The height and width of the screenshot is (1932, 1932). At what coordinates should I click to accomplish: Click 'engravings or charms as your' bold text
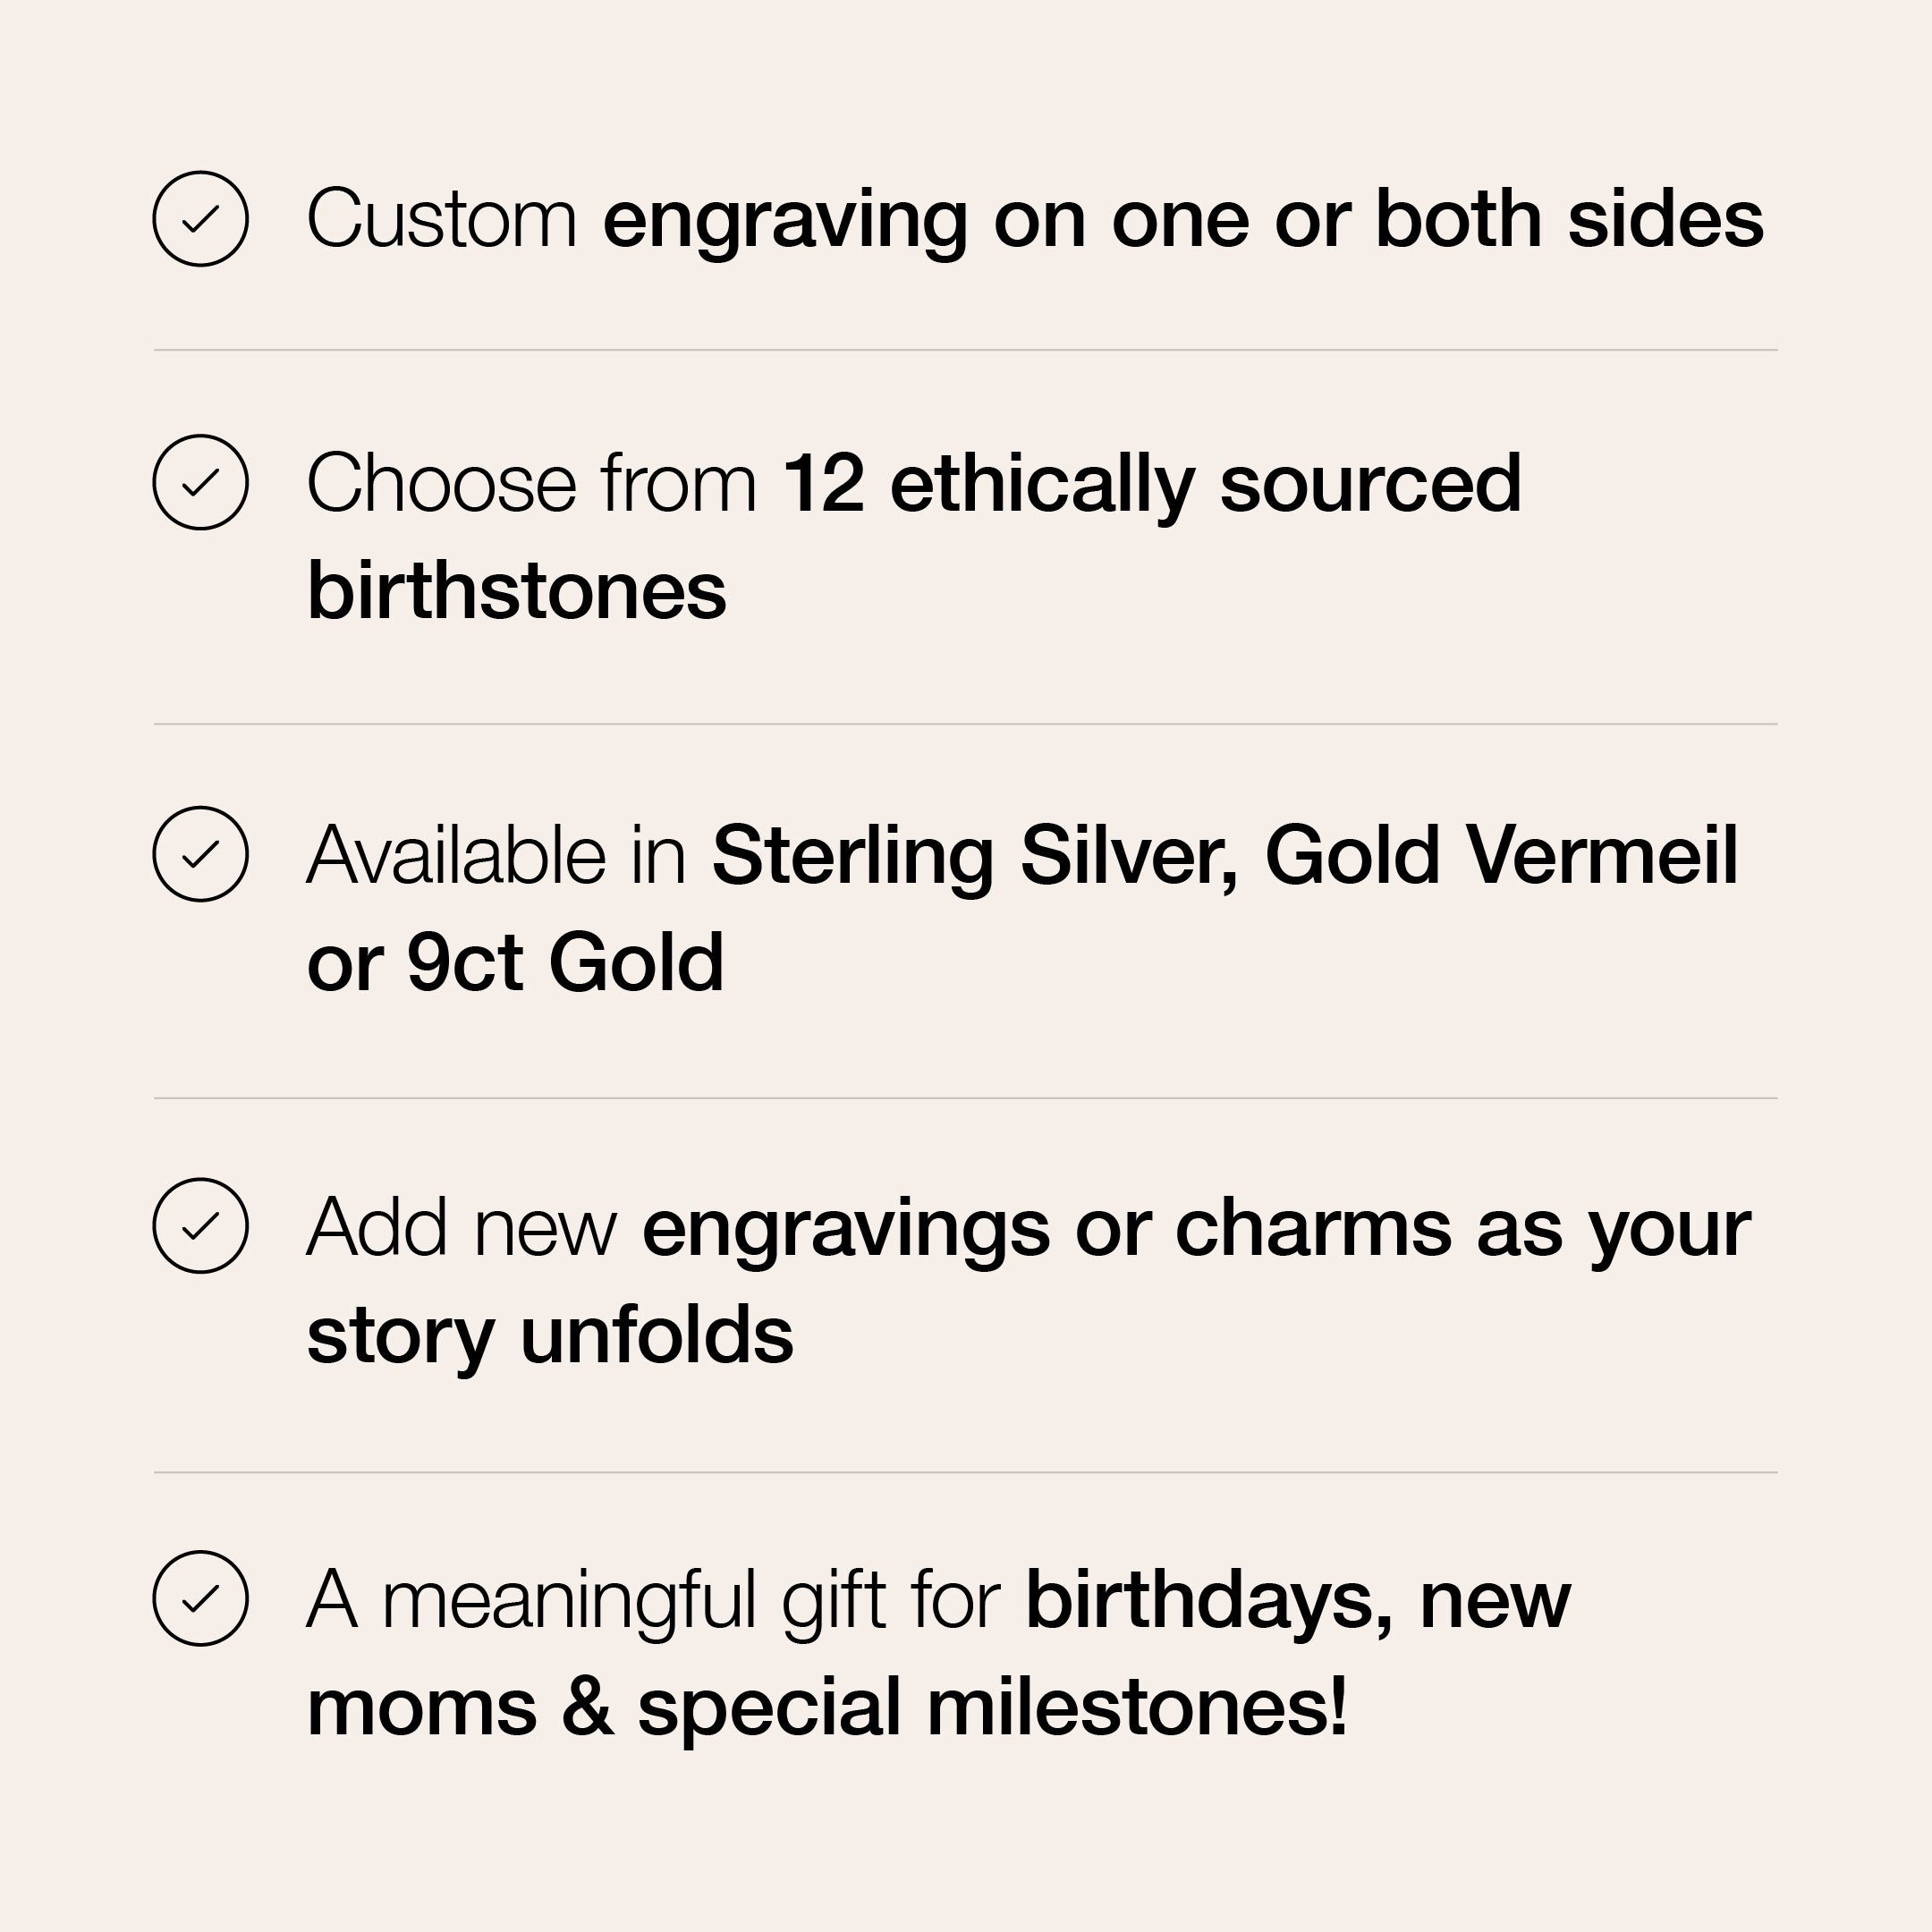[1196, 1227]
